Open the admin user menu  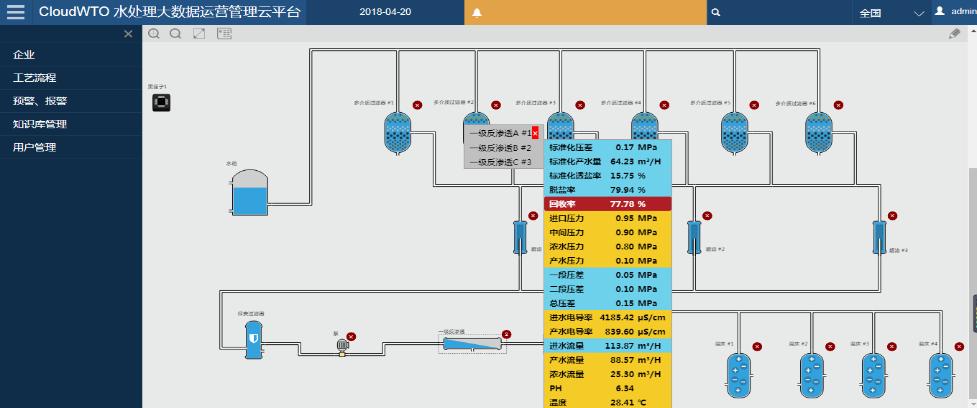[x=955, y=13]
